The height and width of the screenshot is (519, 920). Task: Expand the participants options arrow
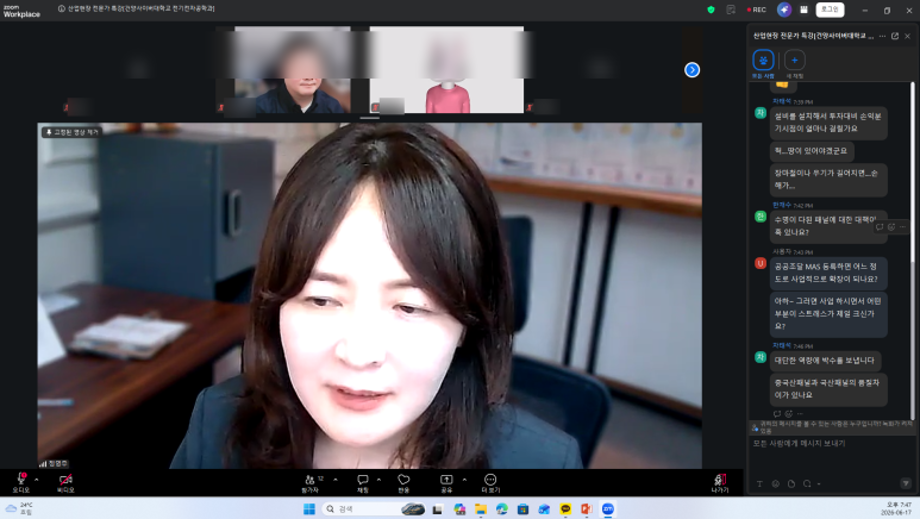pyautogui.click(x=336, y=480)
